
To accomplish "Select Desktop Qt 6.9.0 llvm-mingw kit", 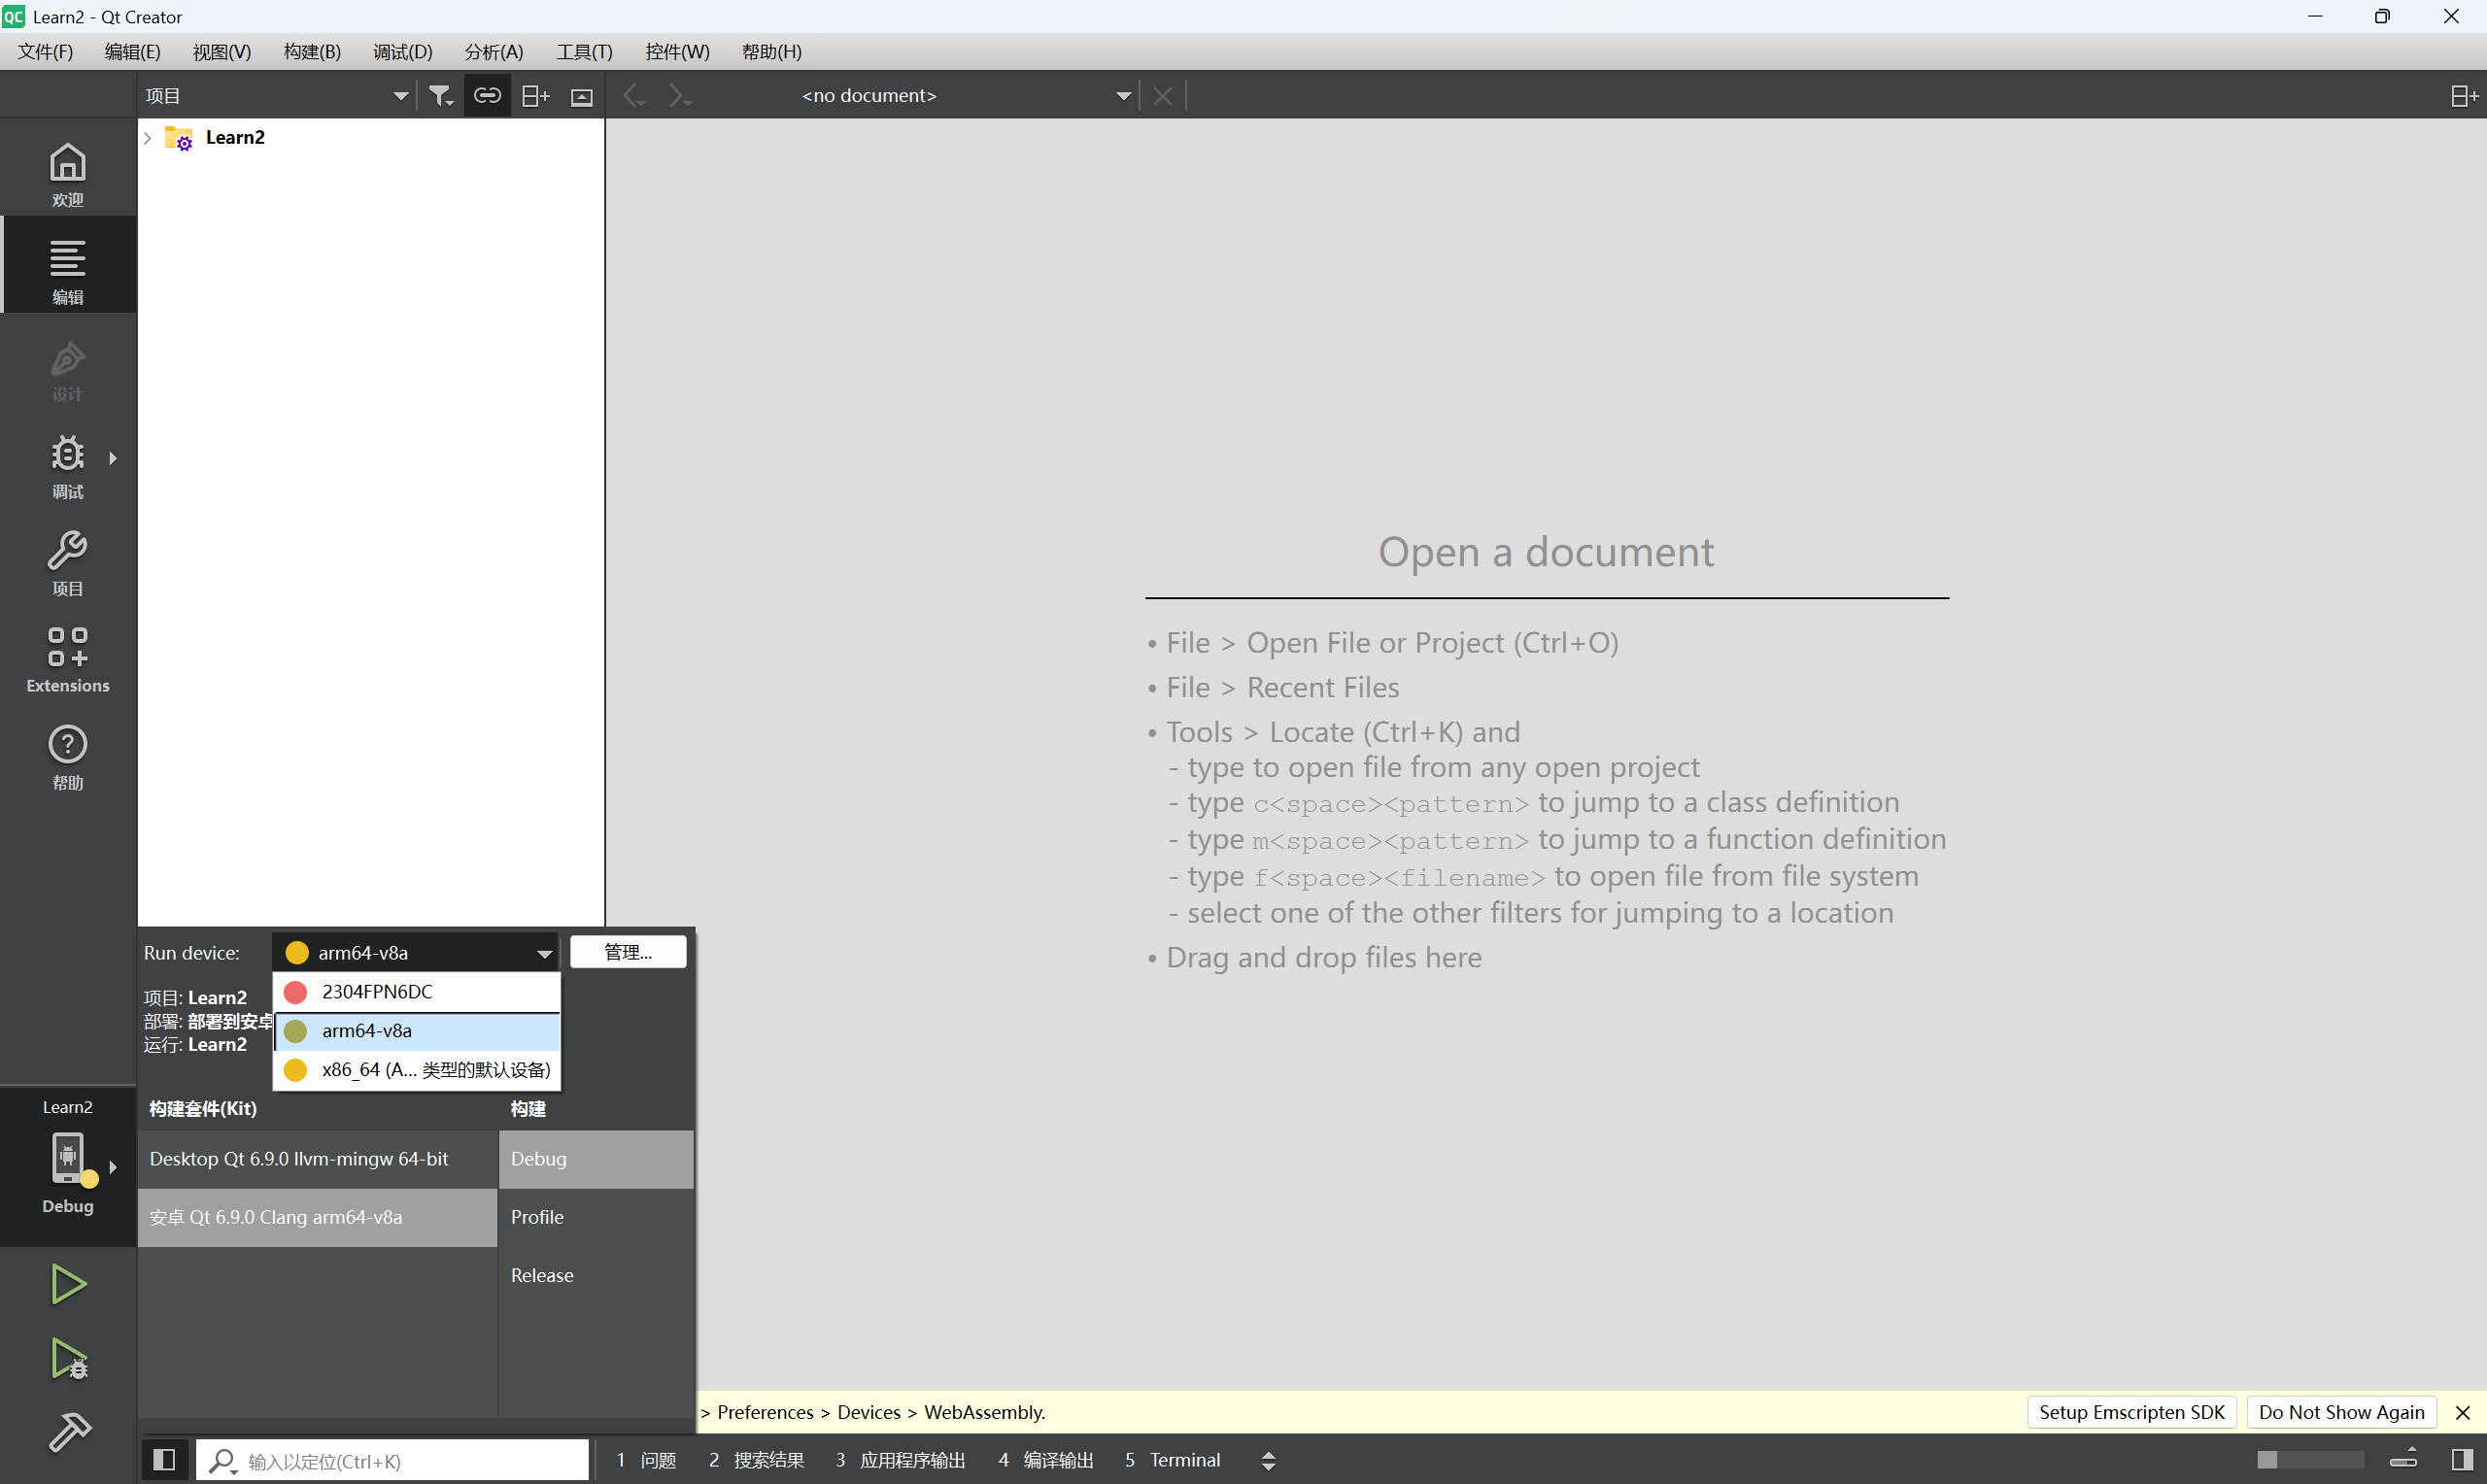I will (317, 1159).
